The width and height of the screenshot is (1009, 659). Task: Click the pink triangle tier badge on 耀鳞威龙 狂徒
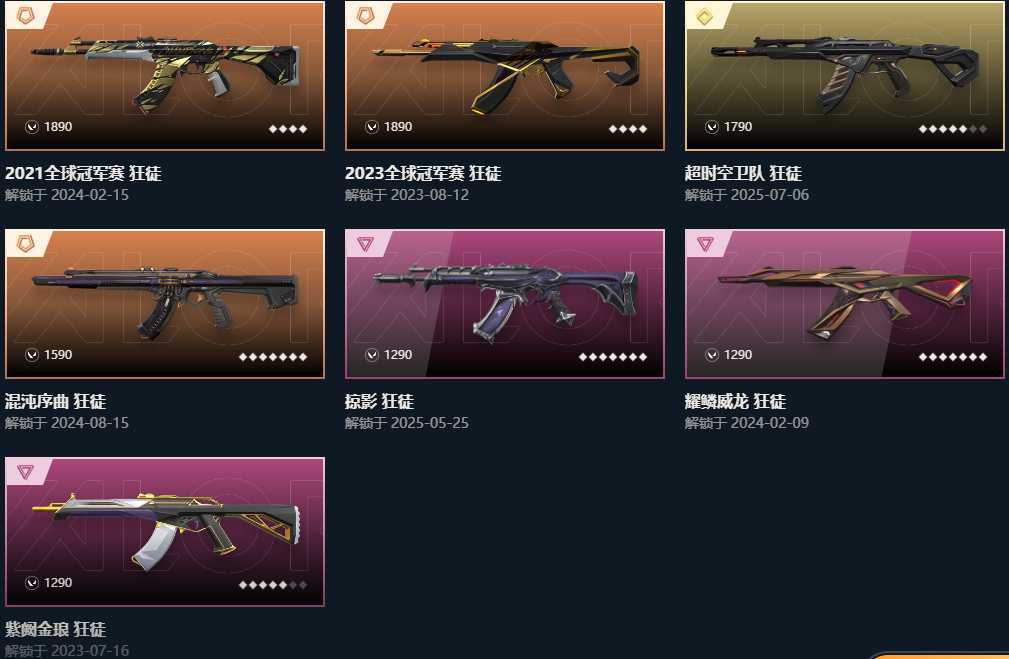pyautogui.click(x=705, y=244)
